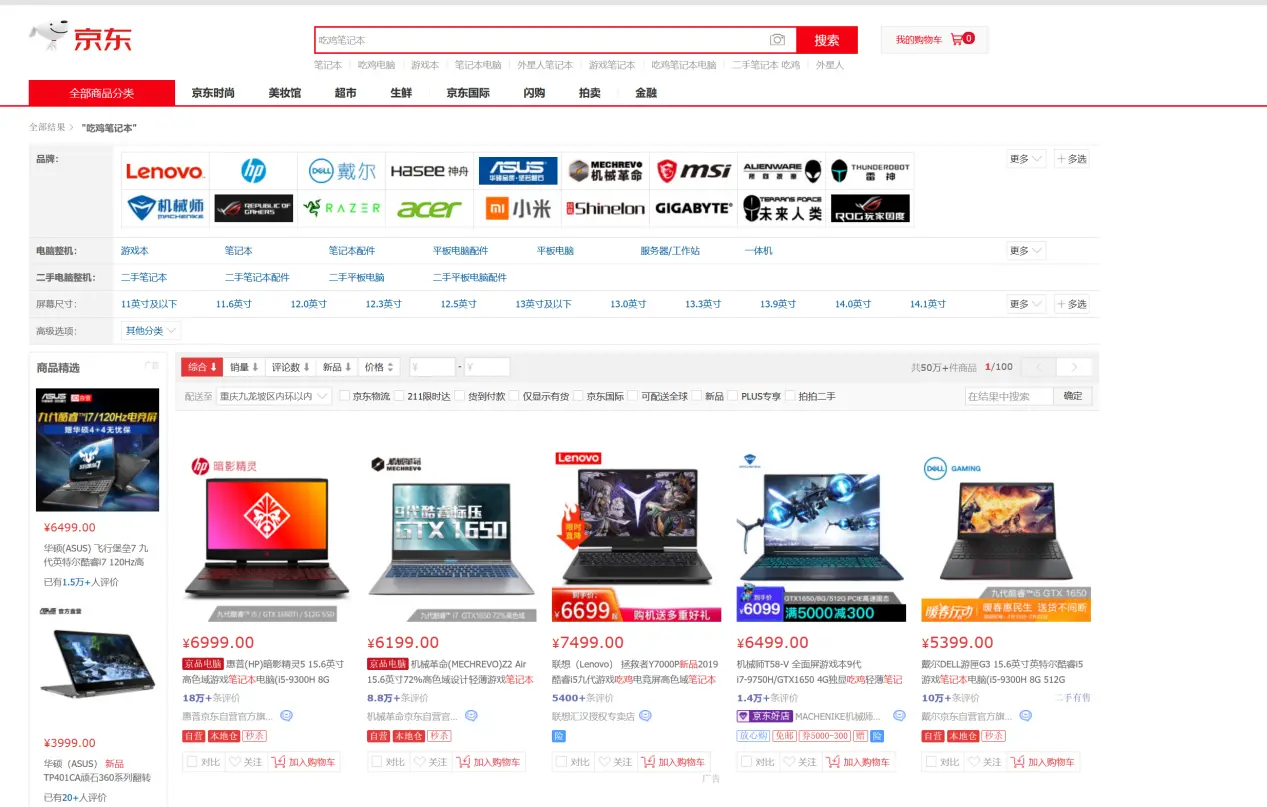This screenshot has height=807, width=1267.
Task: Expand 更多 in the 屏幕尺寸 row
Action: (x=1026, y=304)
